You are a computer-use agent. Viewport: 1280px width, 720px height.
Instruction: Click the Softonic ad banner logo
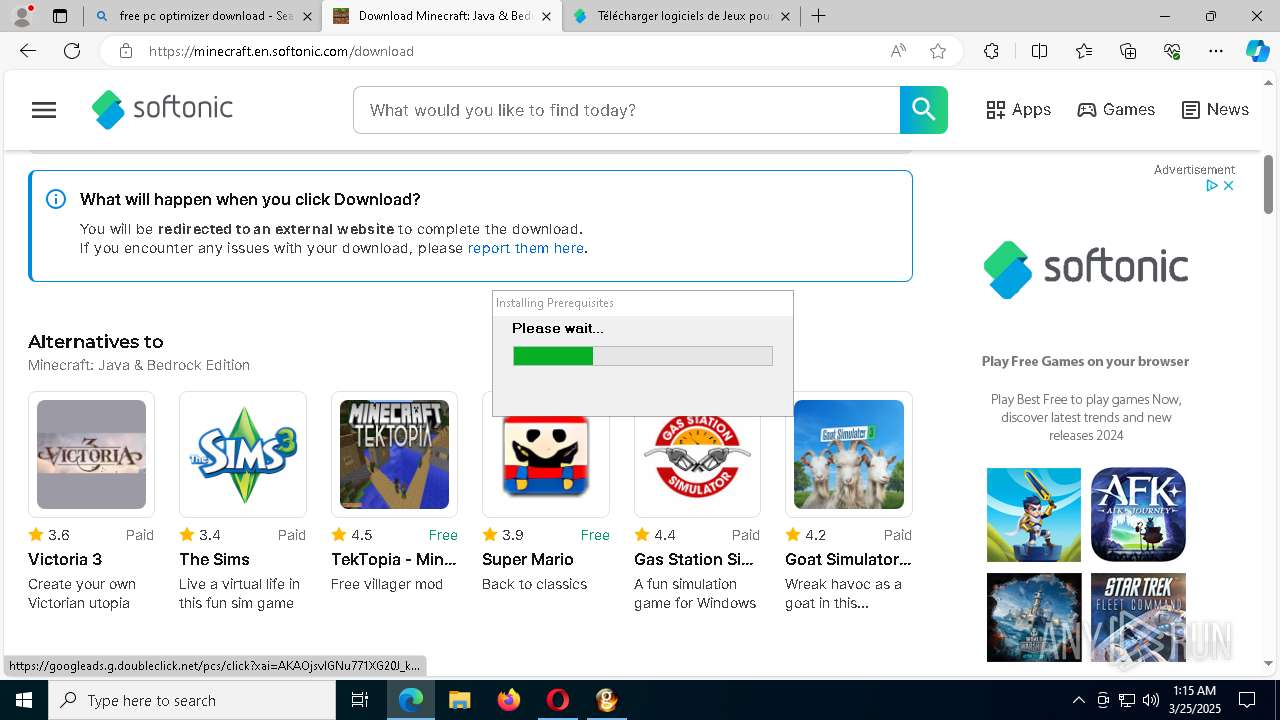pyautogui.click(x=1086, y=269)
